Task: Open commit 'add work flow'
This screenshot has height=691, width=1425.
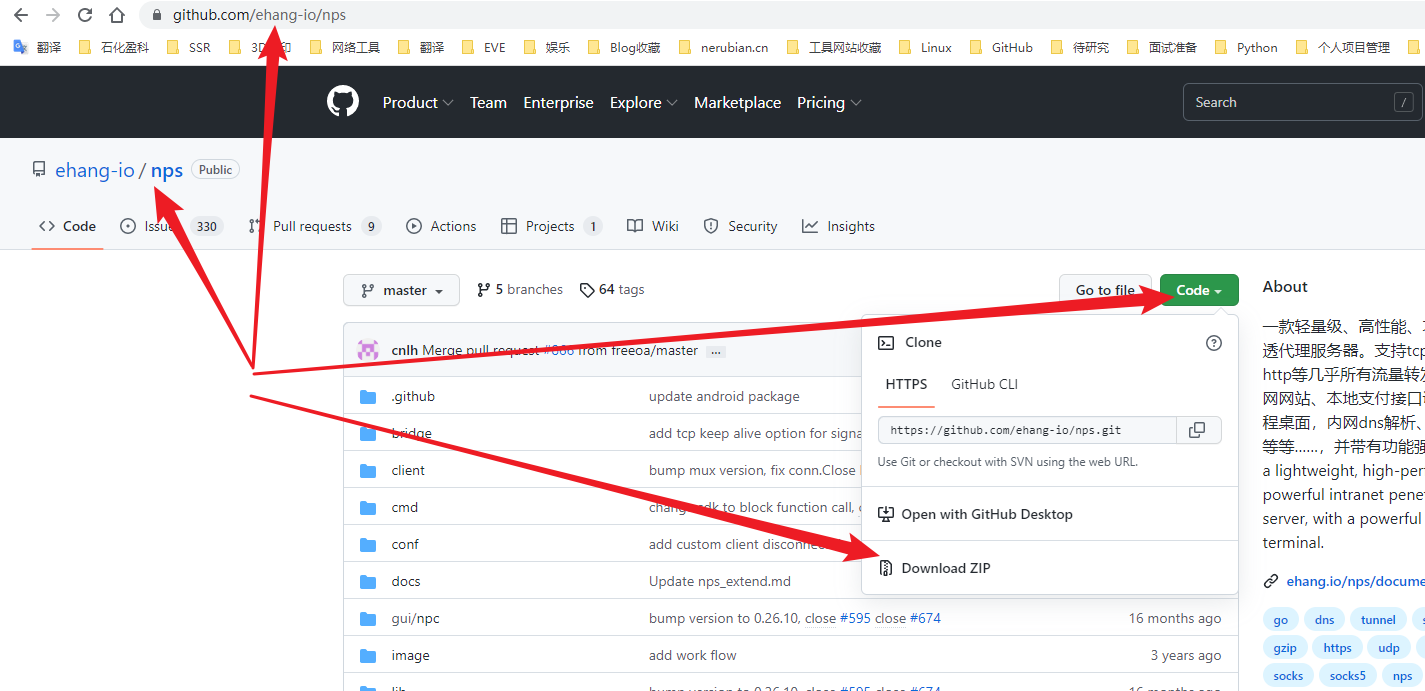Action: coord(693,655)
